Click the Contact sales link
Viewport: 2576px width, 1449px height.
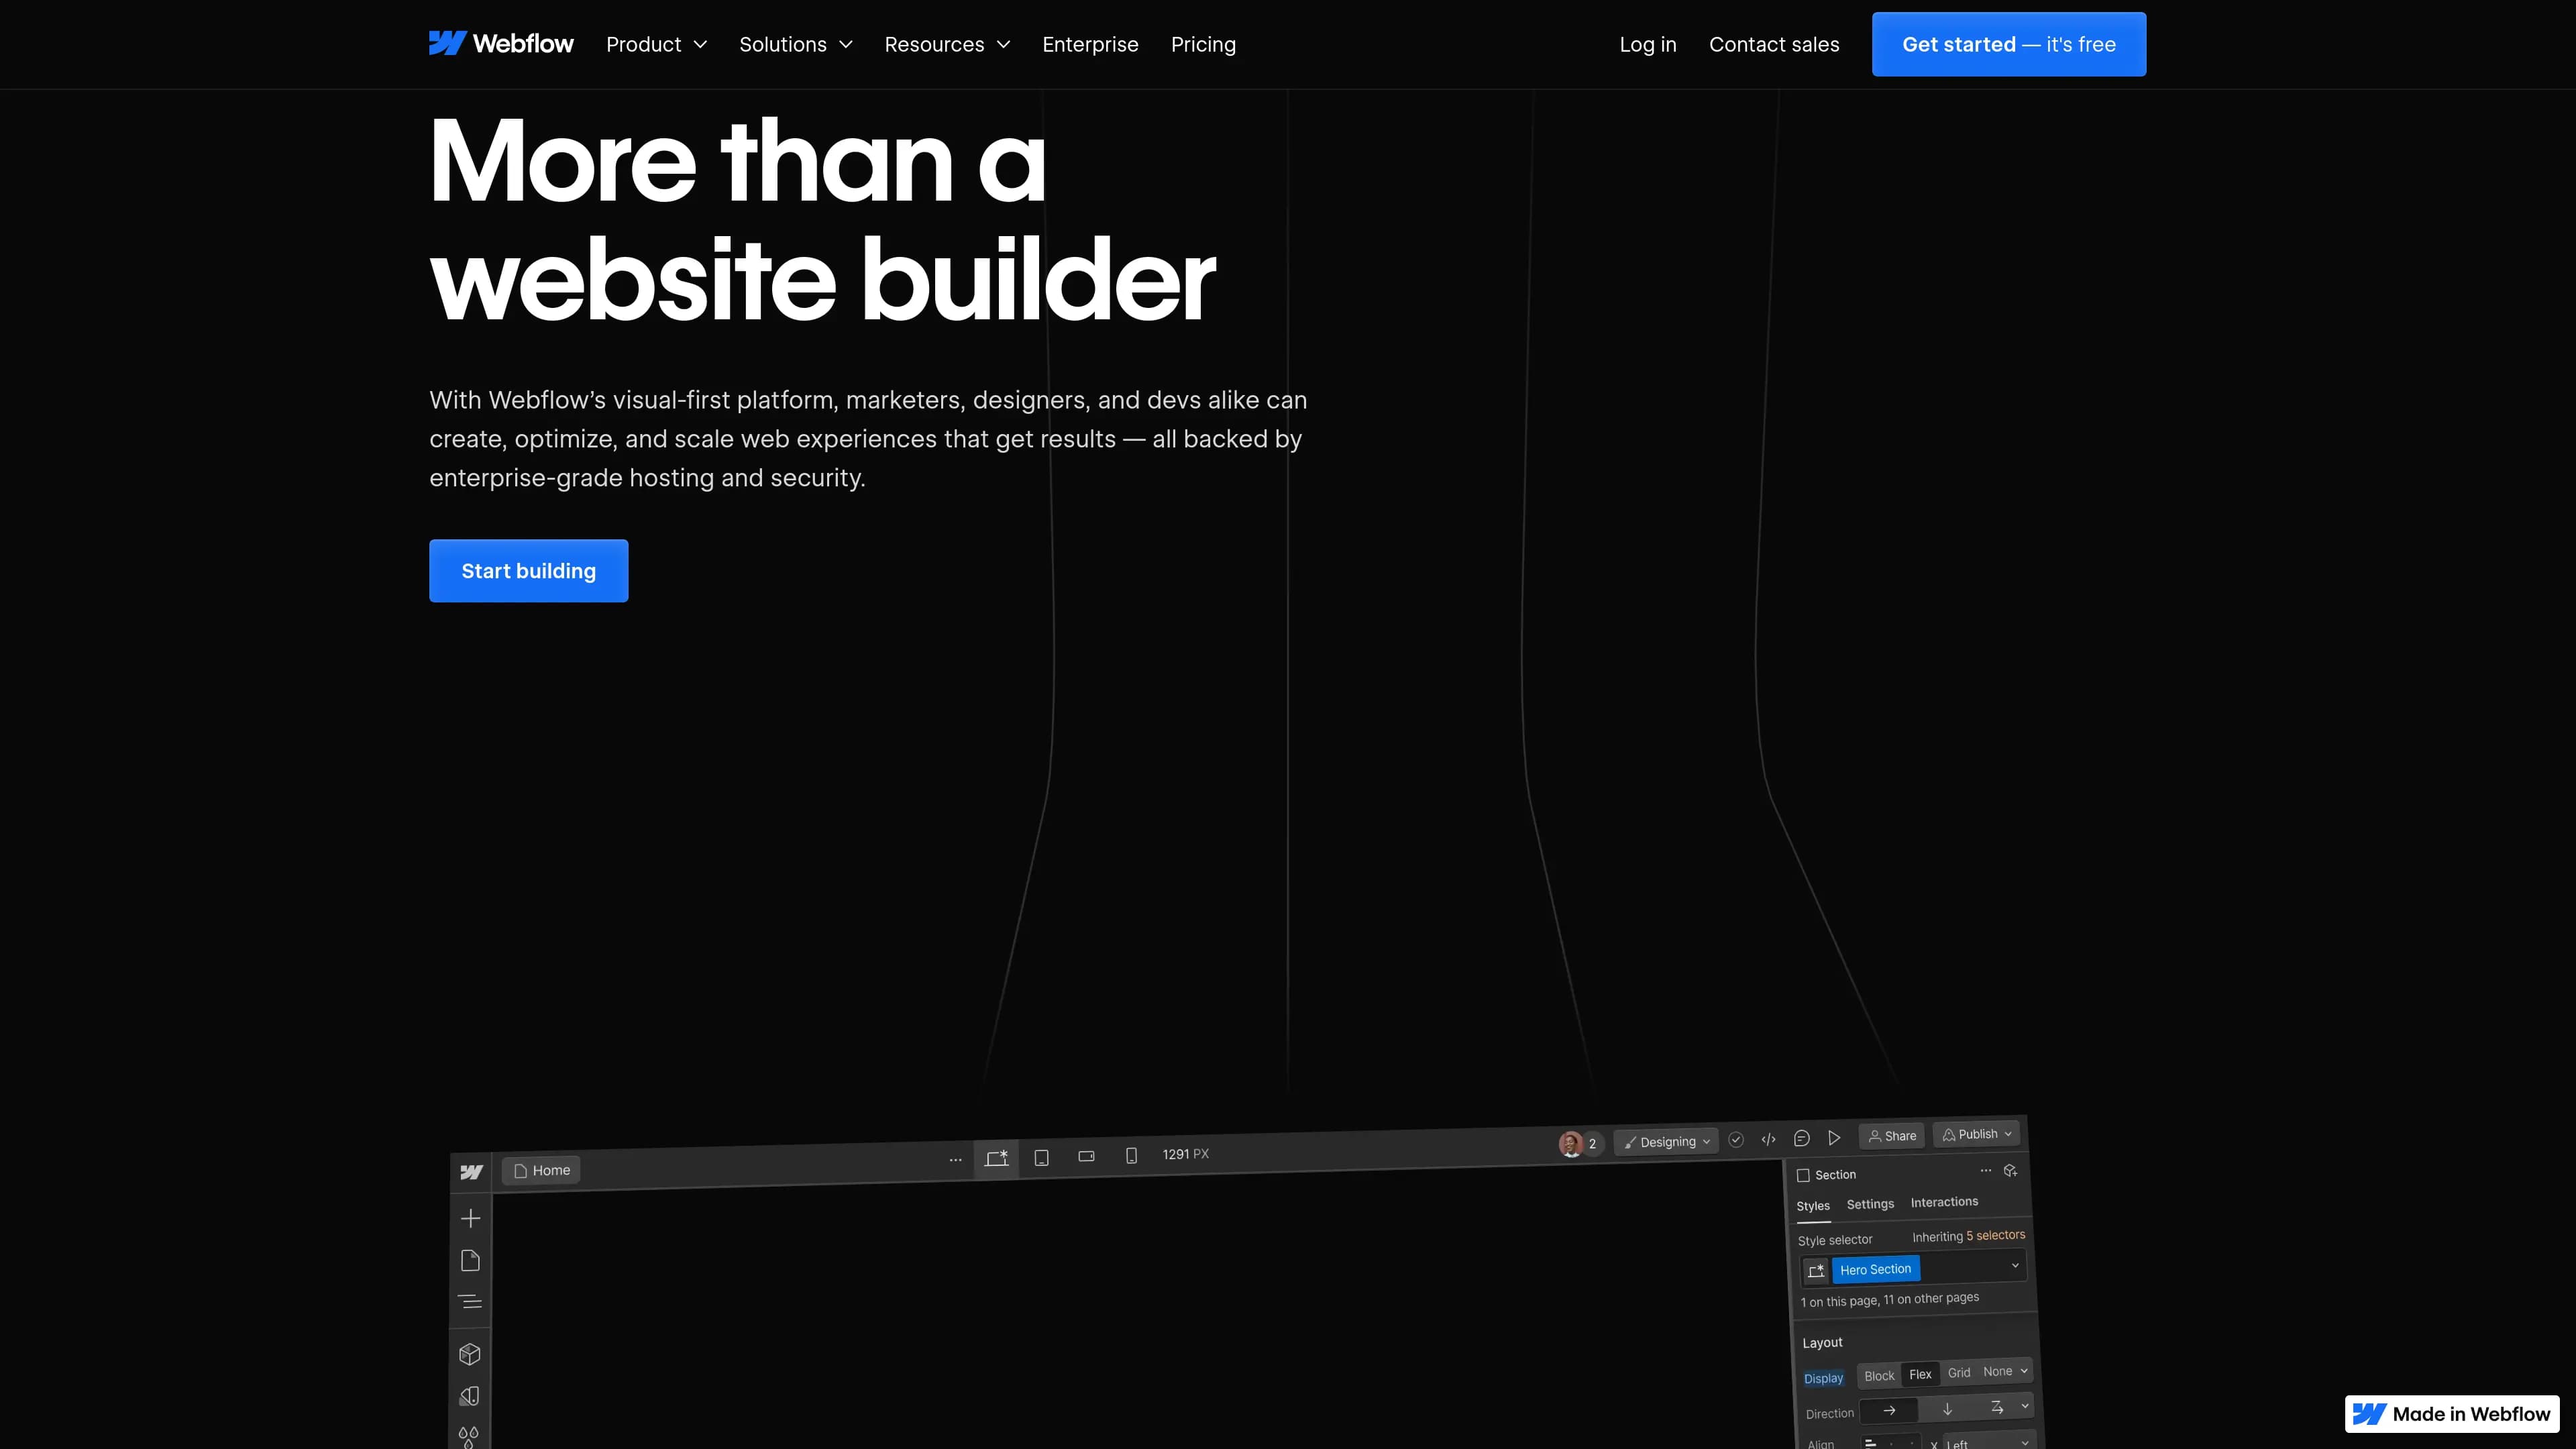(x=1774, y=44)
